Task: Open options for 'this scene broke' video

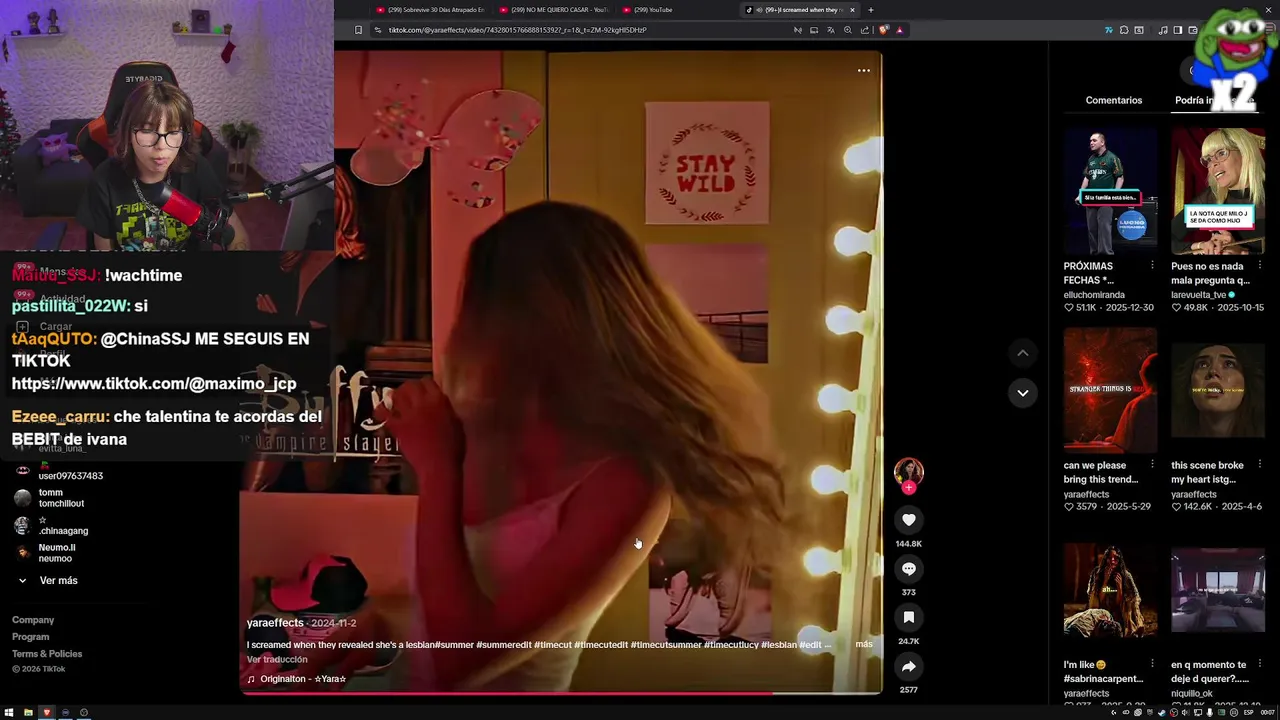Action: pyautogui.click(x=1259, y=465)
